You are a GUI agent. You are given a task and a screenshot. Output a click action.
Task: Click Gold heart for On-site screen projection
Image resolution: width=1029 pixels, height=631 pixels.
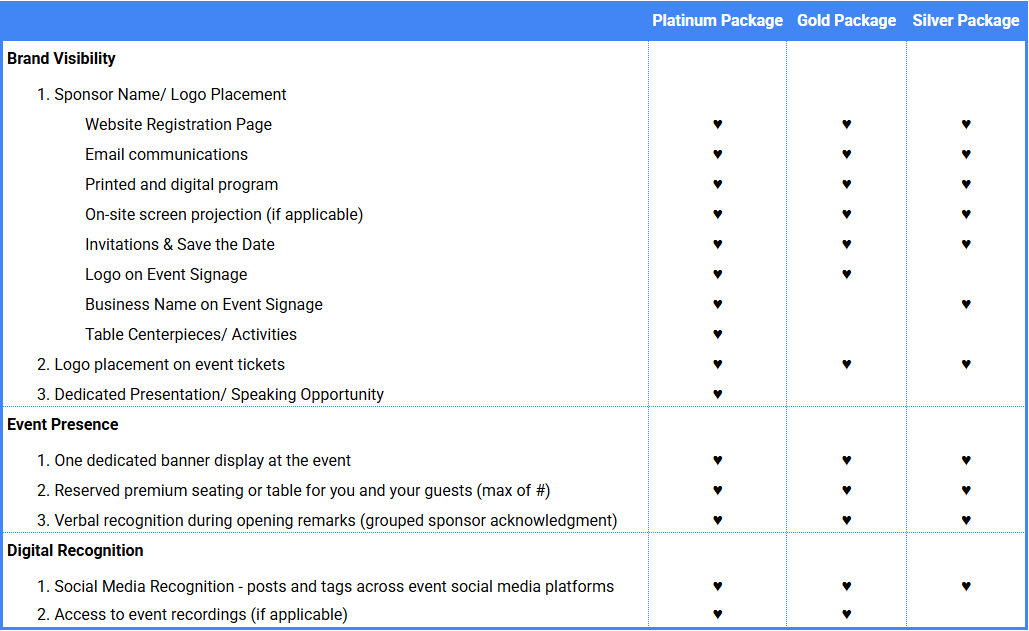[x=847, y=214]
